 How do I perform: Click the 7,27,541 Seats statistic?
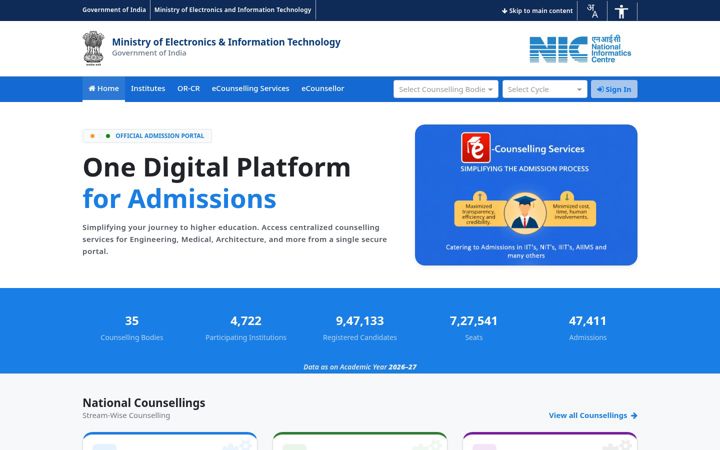tap(473, 328)
